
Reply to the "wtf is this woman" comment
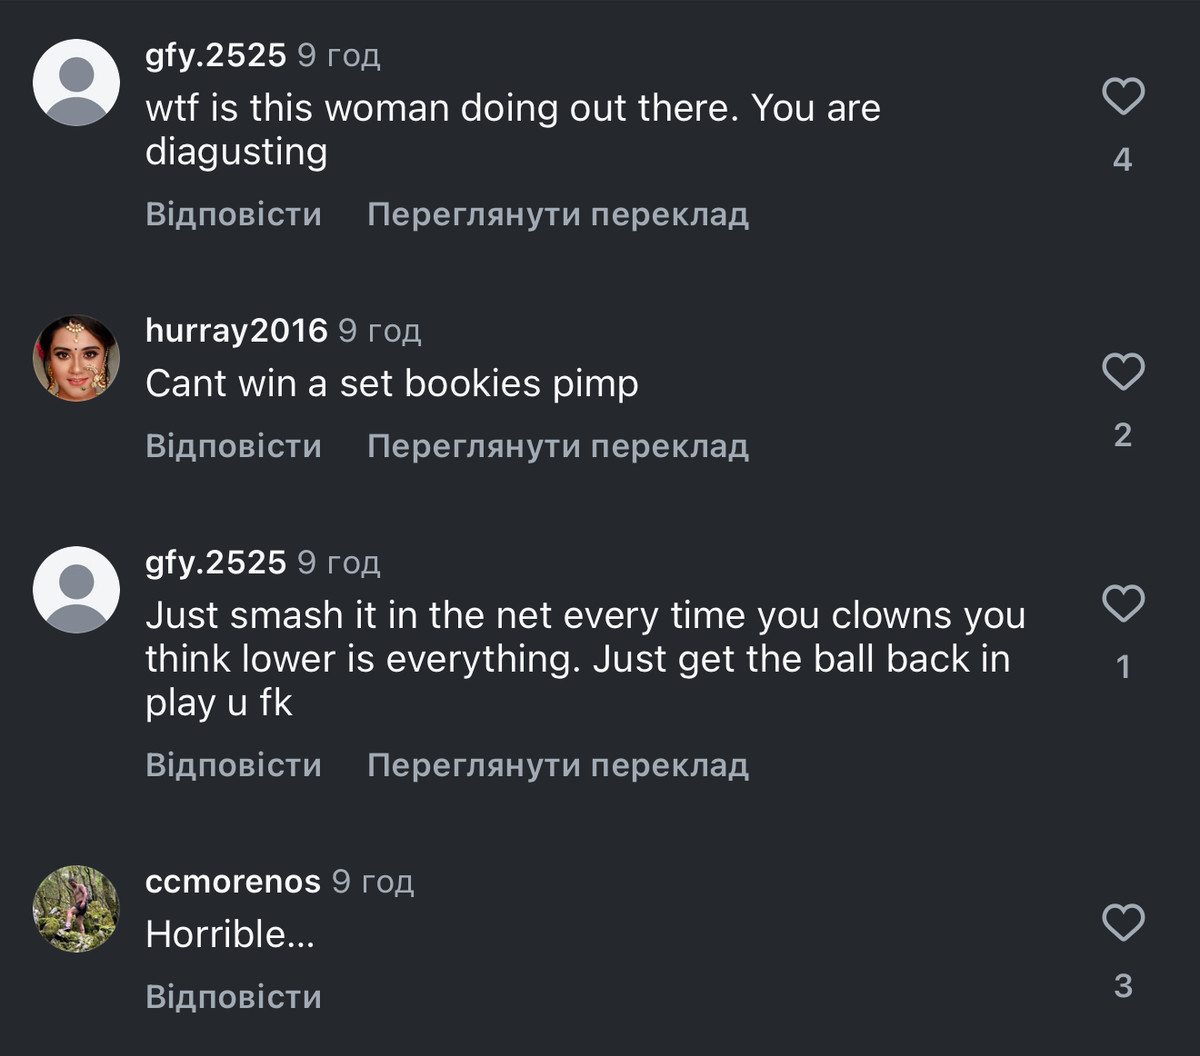233,214
